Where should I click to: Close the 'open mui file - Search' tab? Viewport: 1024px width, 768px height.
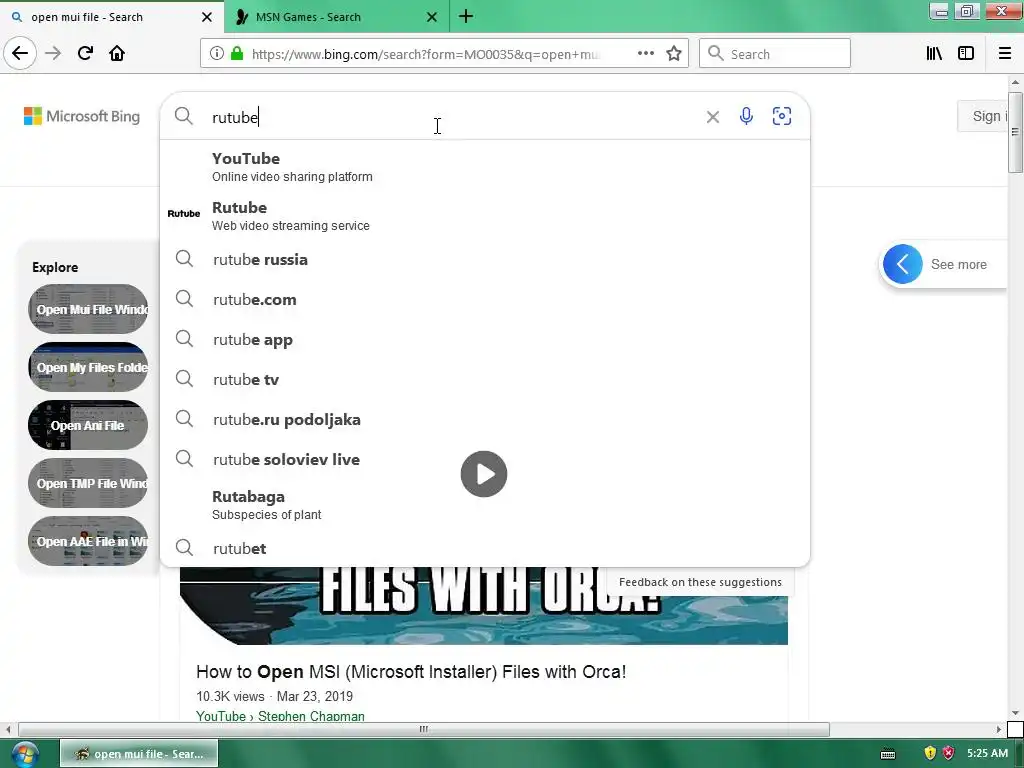207,17
